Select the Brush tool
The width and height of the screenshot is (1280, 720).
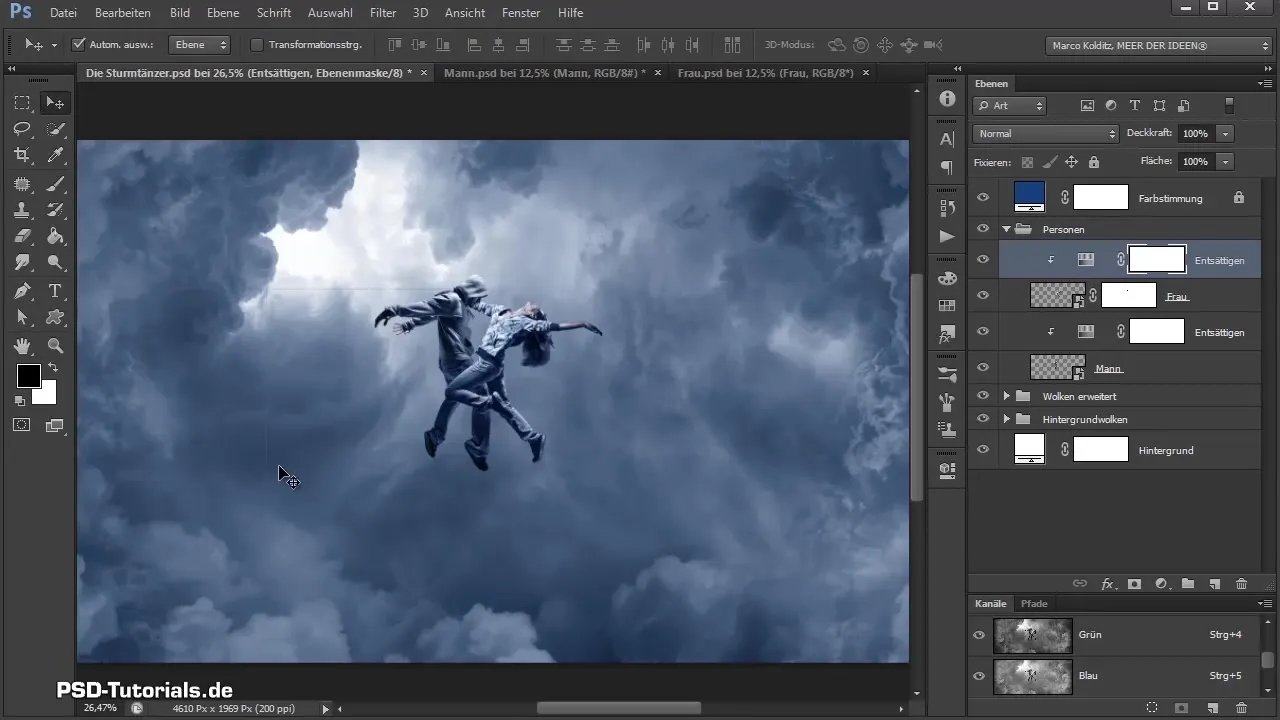[x=56, y=183]
